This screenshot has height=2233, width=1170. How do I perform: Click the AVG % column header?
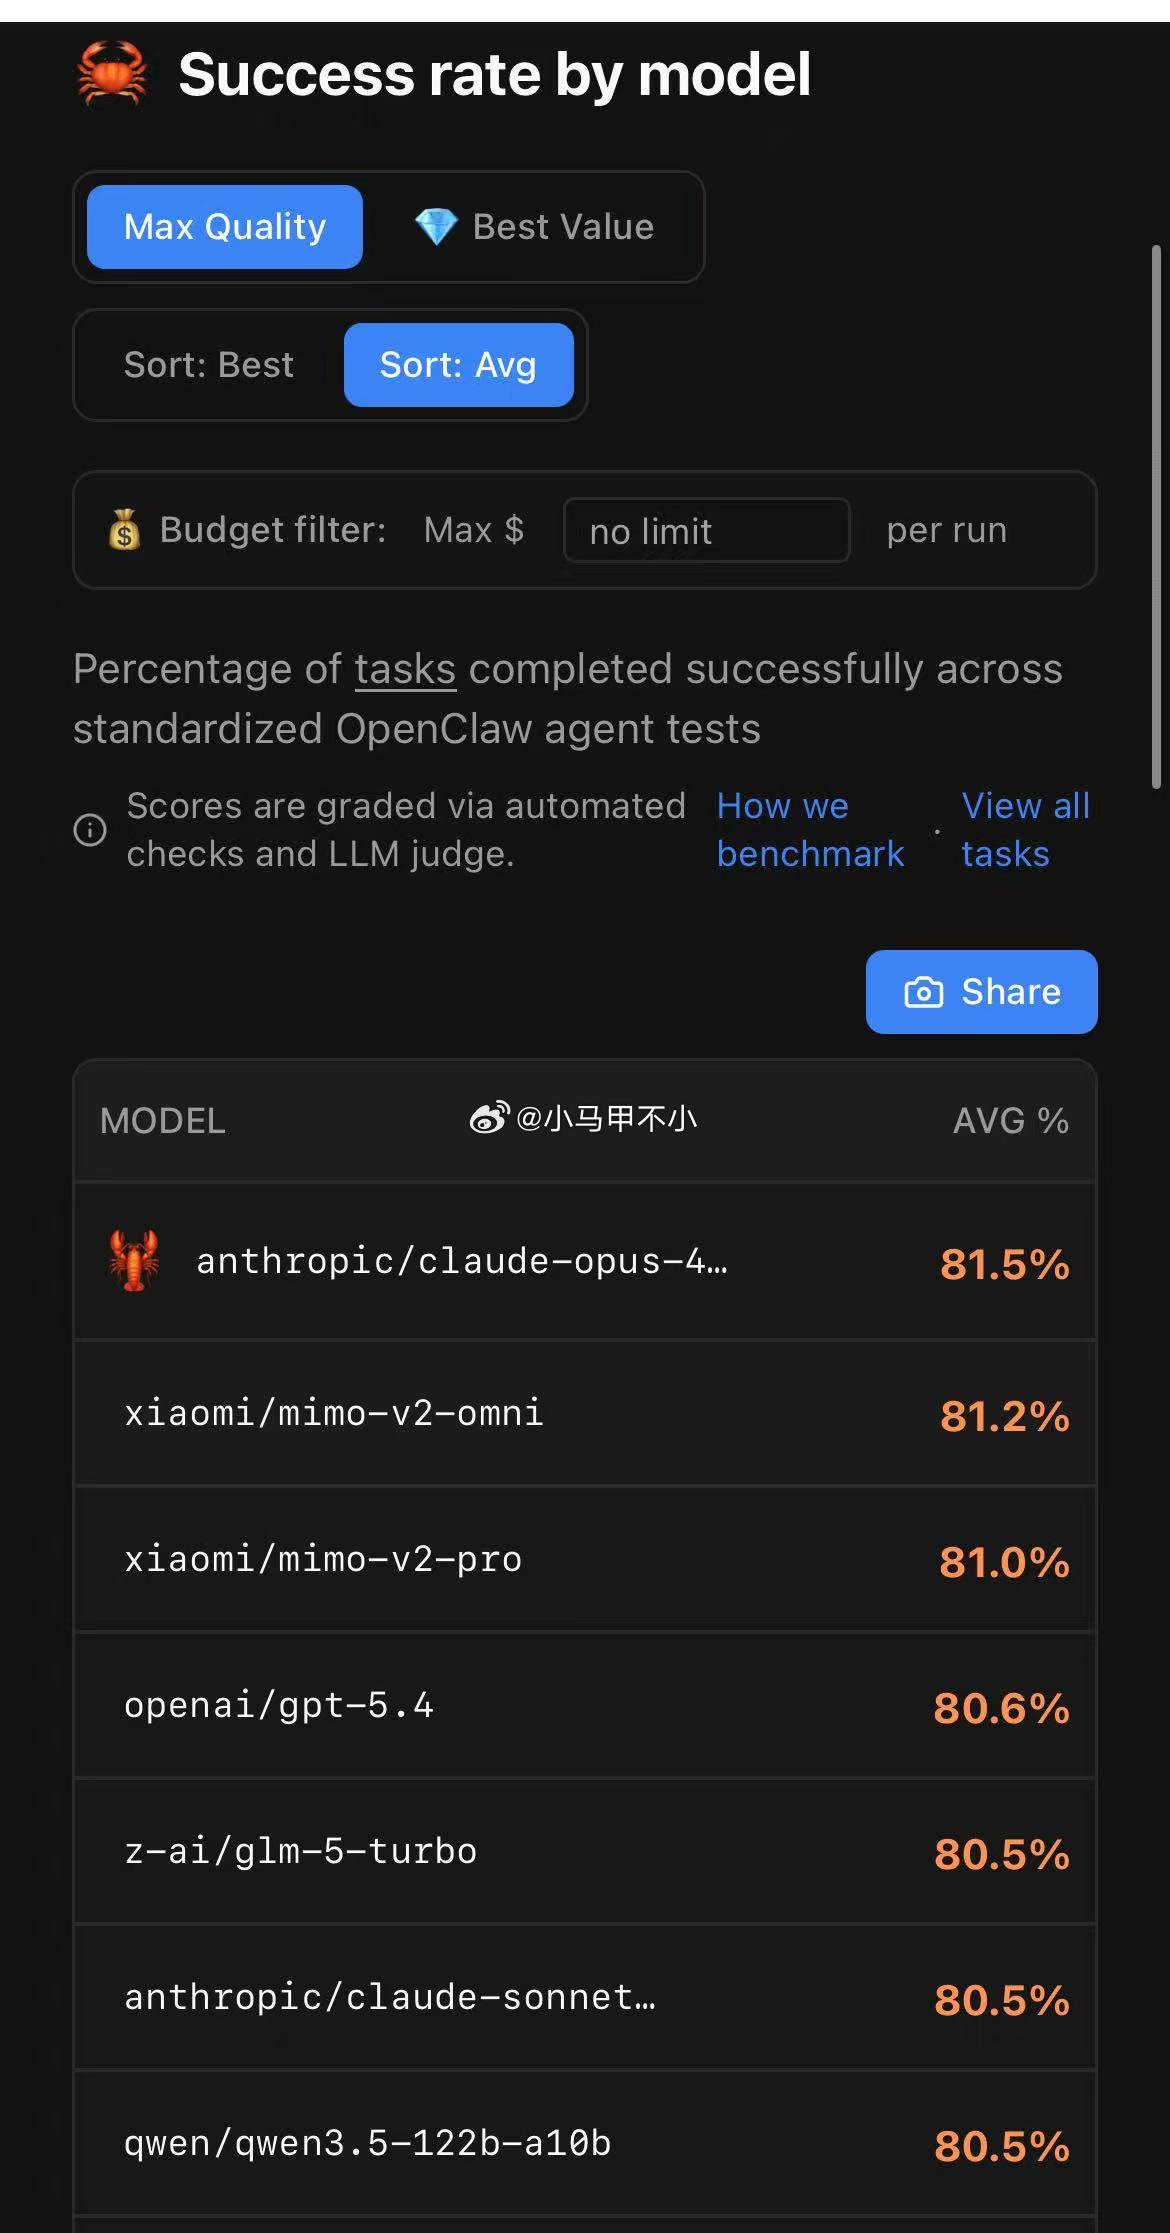[x=1006, y=1120]
